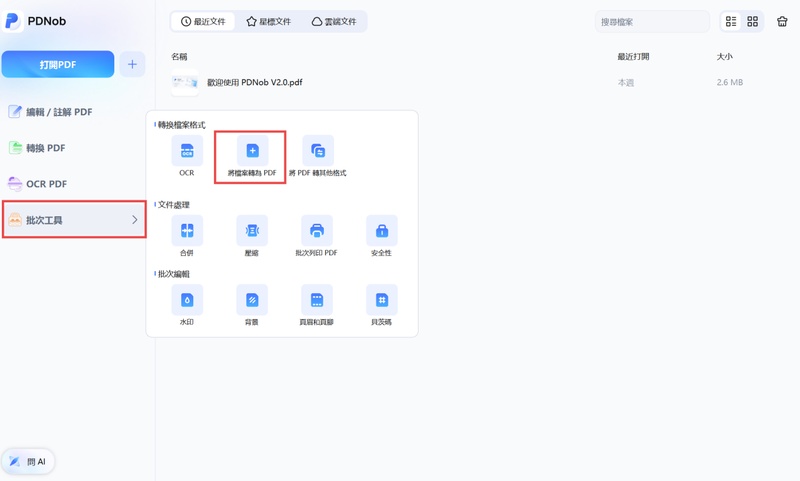Launch batch OCR tool icon
The image size is (800, 481).
(187, 151)
